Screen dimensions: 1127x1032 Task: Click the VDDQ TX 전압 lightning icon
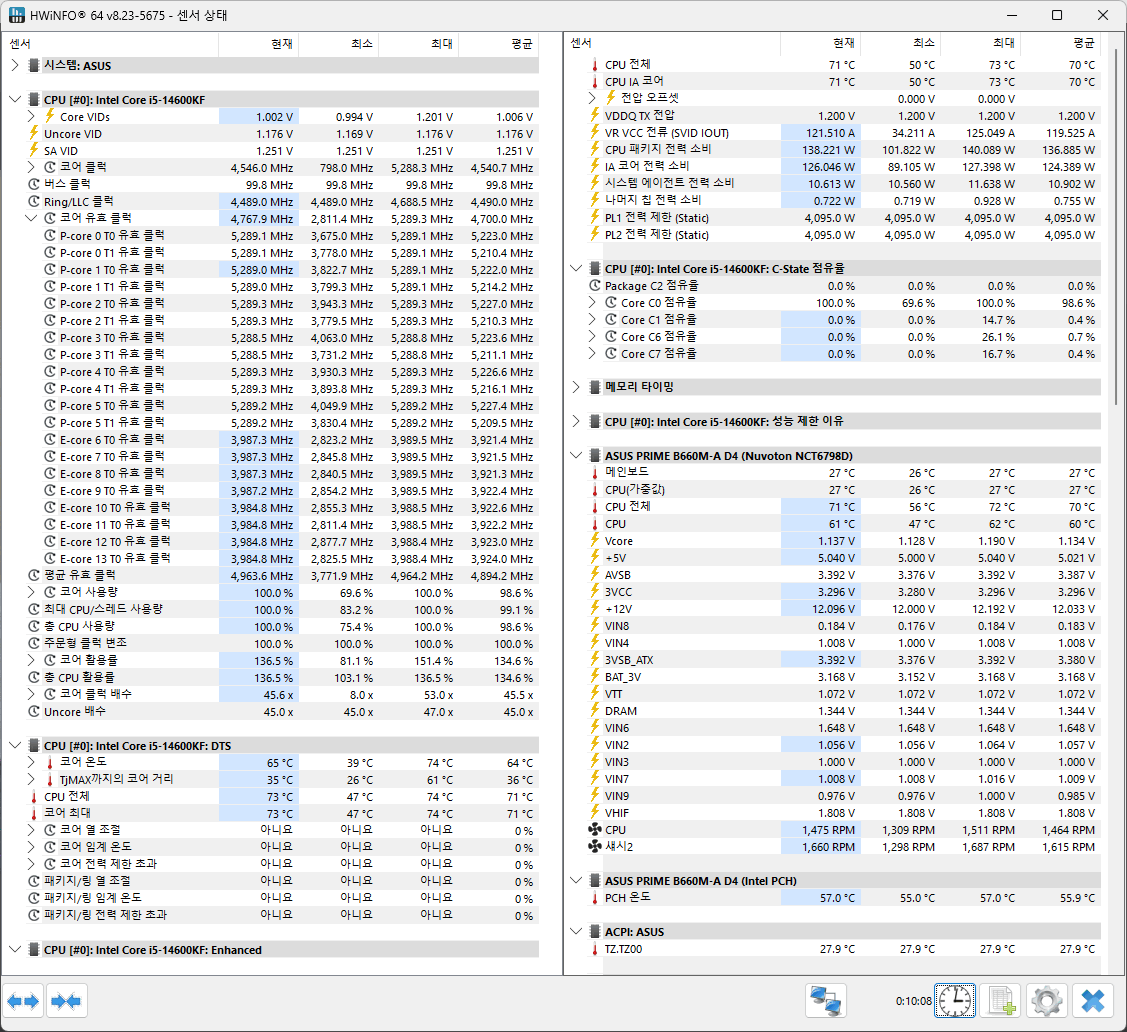[594, 116]
